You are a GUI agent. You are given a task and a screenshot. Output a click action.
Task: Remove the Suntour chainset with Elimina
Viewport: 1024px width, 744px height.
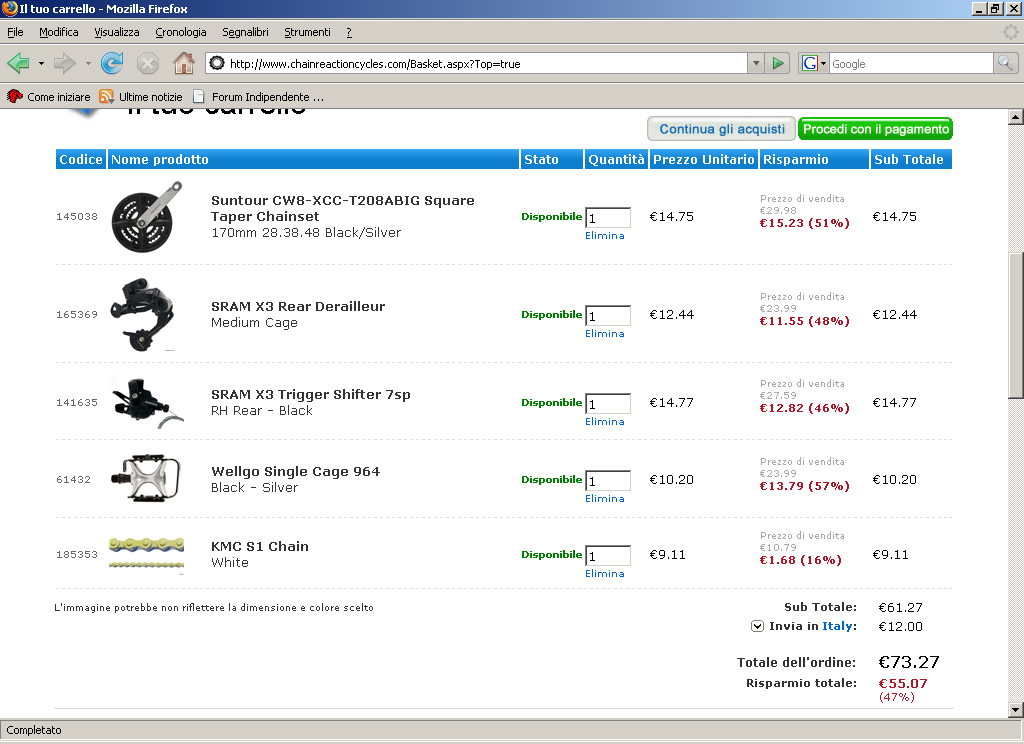click(x=605, y=236)
